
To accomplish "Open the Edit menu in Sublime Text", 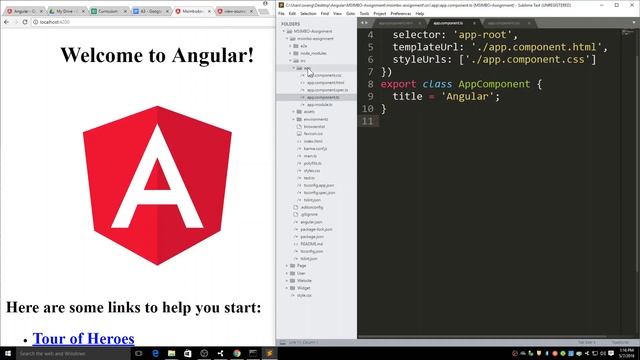I will 292,13.
